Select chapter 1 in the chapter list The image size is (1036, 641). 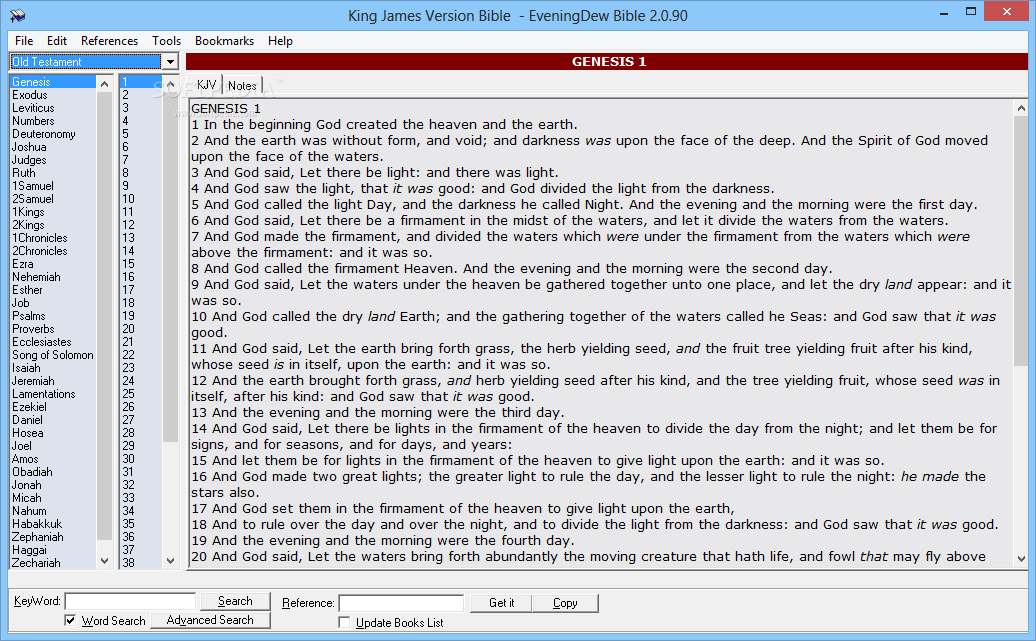coord(141,82)
